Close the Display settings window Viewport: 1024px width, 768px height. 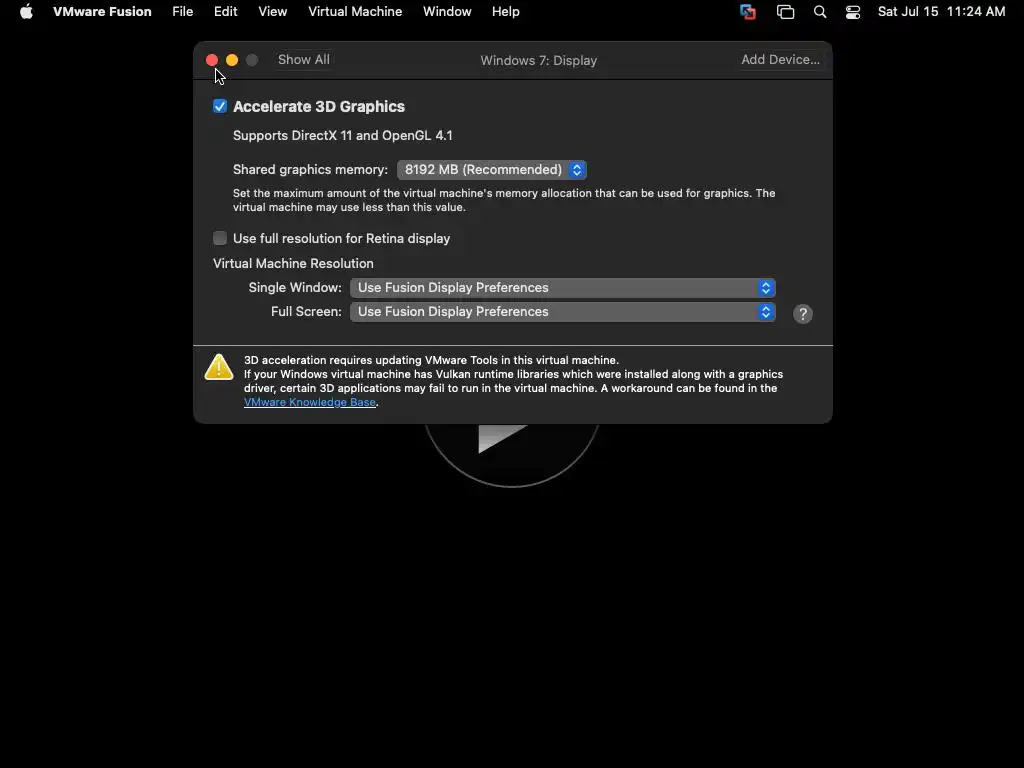[212, 60]
